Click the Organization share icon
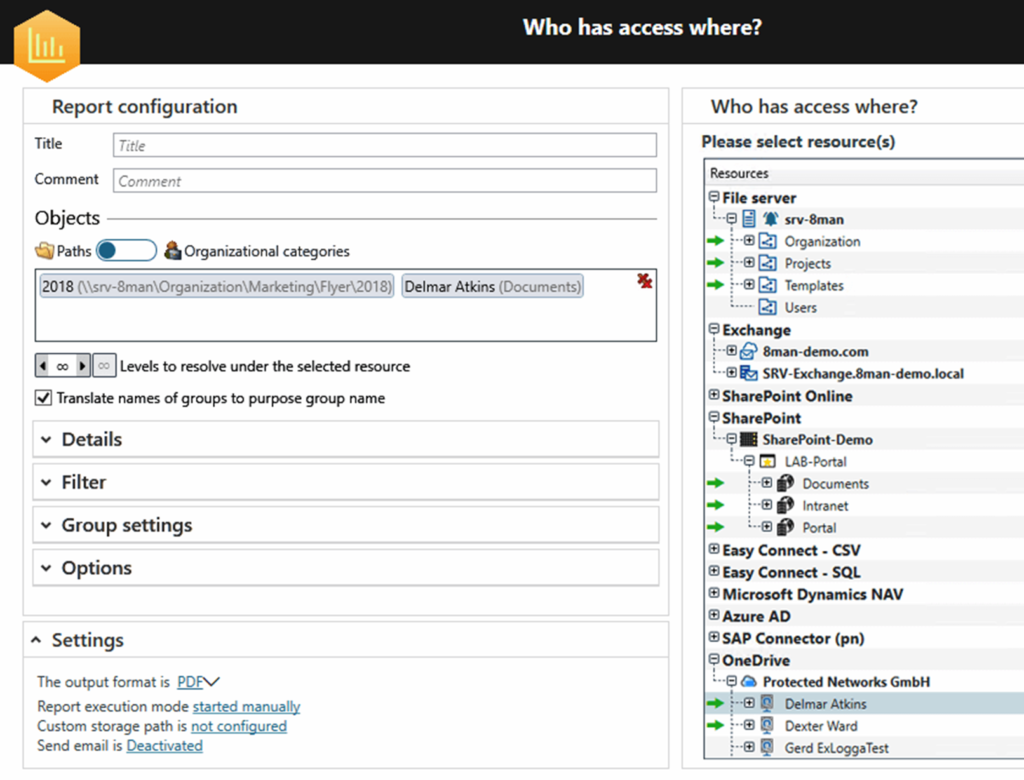1024x780 pixels. [x=768, y=241]
